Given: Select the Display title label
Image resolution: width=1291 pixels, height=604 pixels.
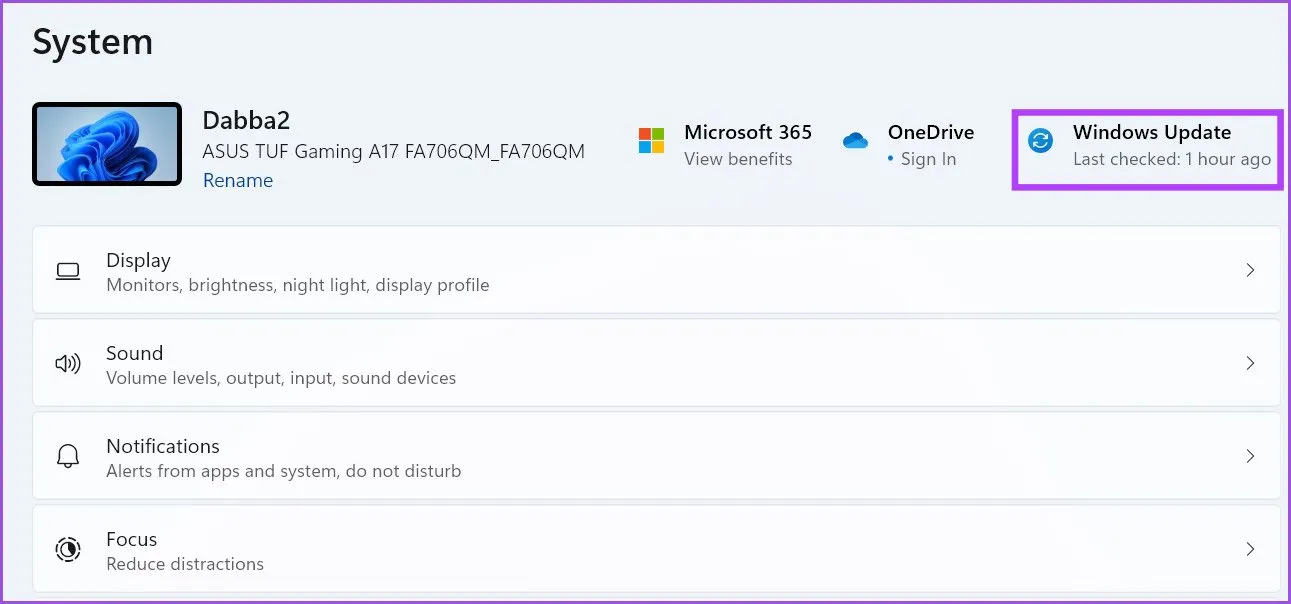Looking at the screenshot, I should pyautogui.click(x=138, y=260).
